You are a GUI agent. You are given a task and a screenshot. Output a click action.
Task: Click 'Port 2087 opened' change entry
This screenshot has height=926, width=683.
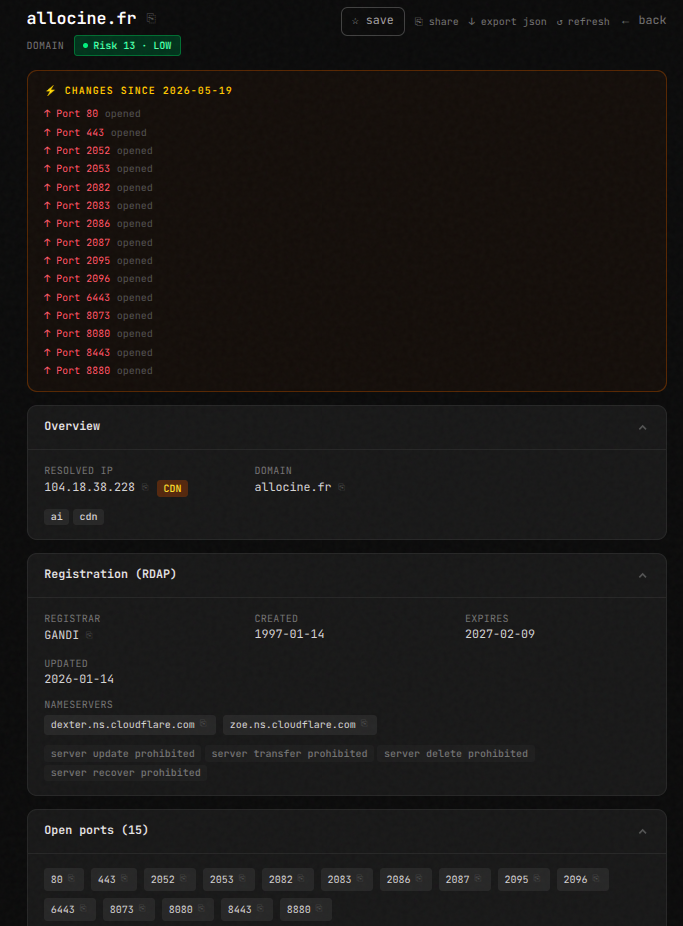(x=98, y=242)
